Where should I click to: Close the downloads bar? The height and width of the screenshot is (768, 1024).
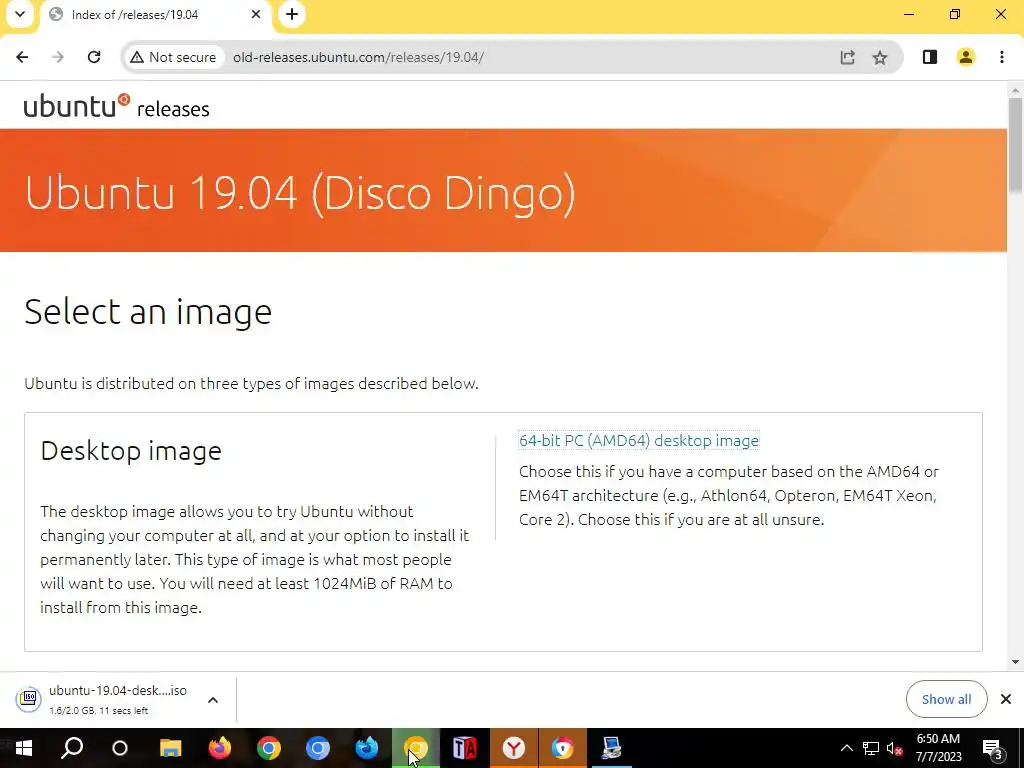click(x=1006, y=699)
